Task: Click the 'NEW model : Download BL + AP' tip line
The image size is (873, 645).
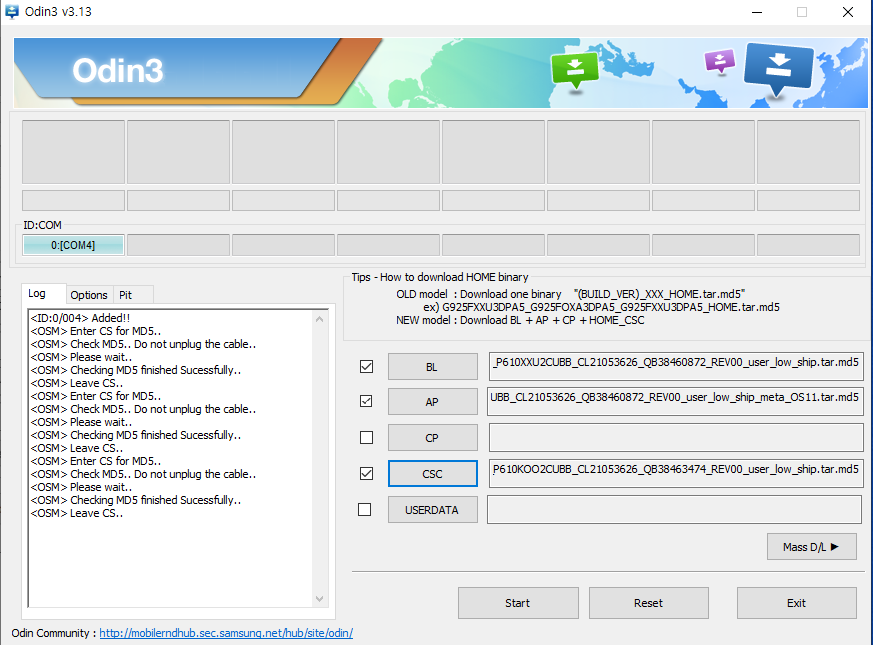Action: pos(520,320)
